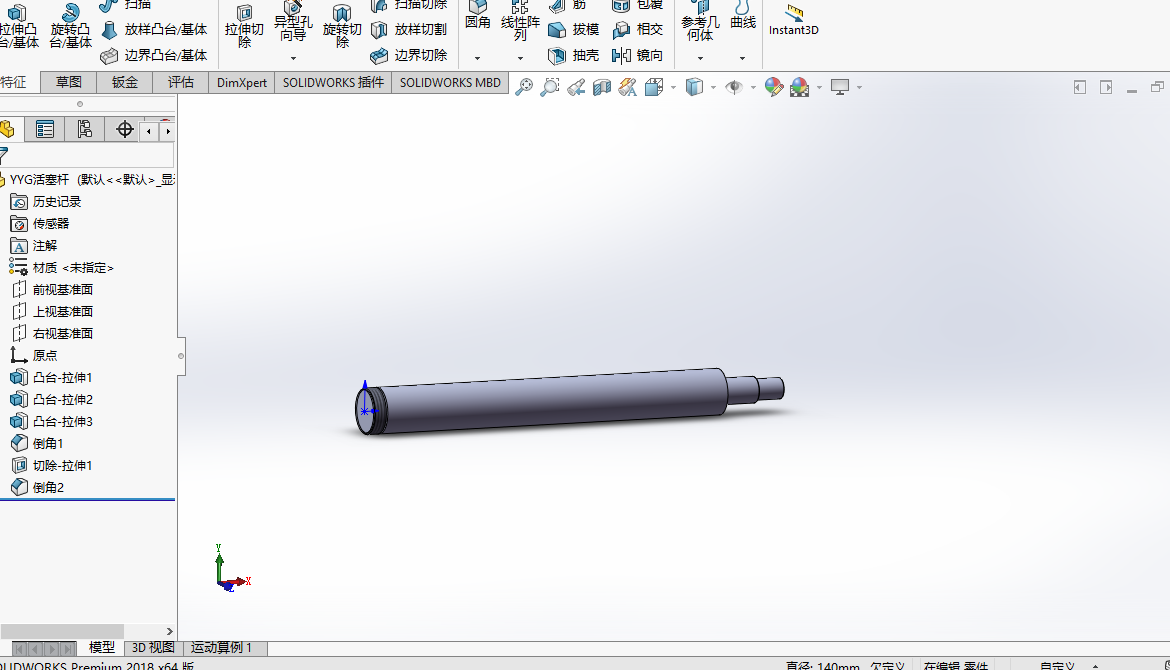Click the SOLIDWORKS MBD tab label
The height and width of the screenshot is (670, 1170).
[x=448, y=82]
